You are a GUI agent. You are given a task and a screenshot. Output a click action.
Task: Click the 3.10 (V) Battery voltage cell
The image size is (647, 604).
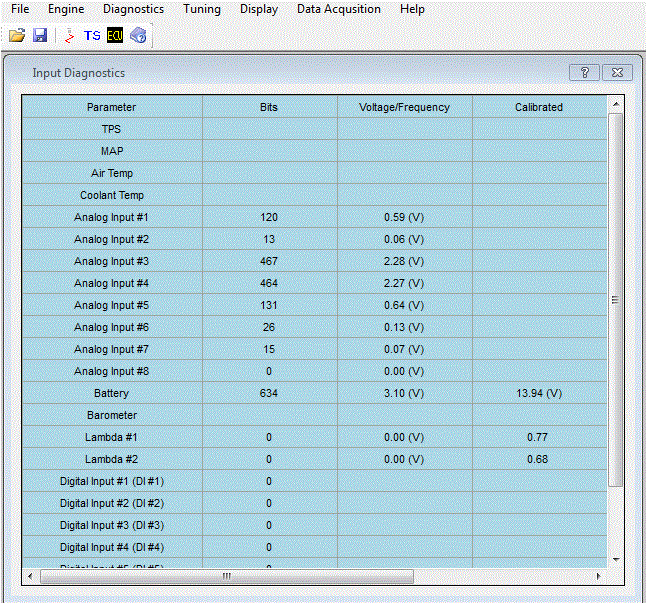point(404,393)
